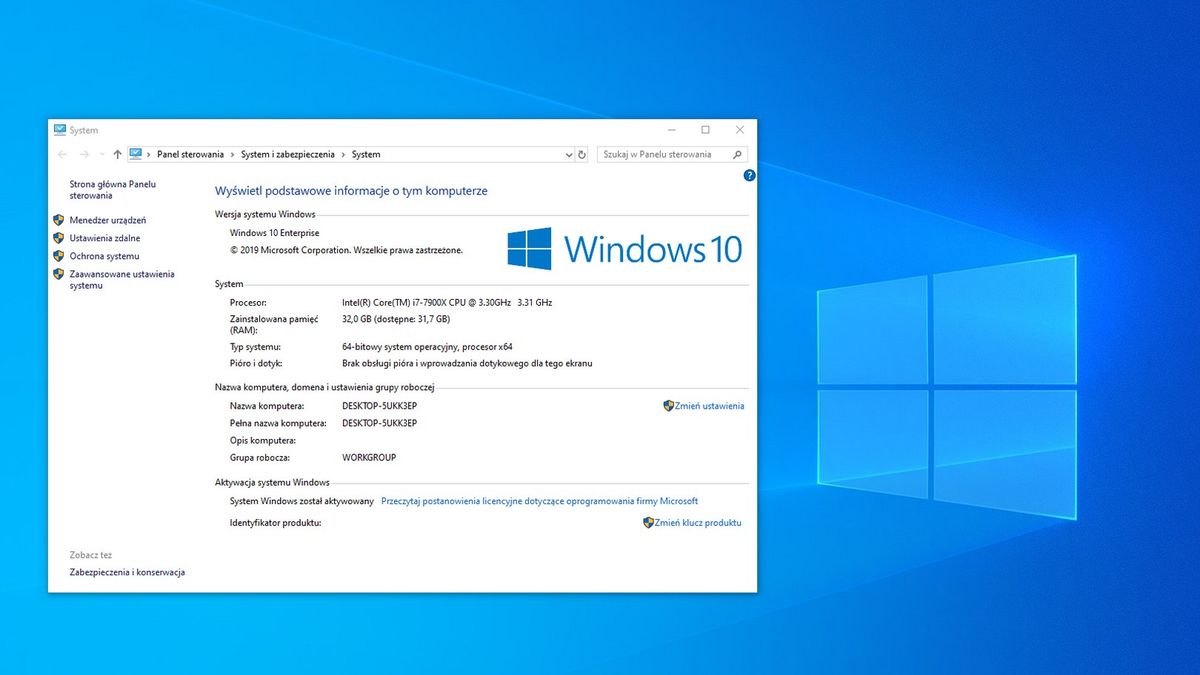Click shield icon beside Ochrona systemu

pyautogui.click(x=59, y=256)
